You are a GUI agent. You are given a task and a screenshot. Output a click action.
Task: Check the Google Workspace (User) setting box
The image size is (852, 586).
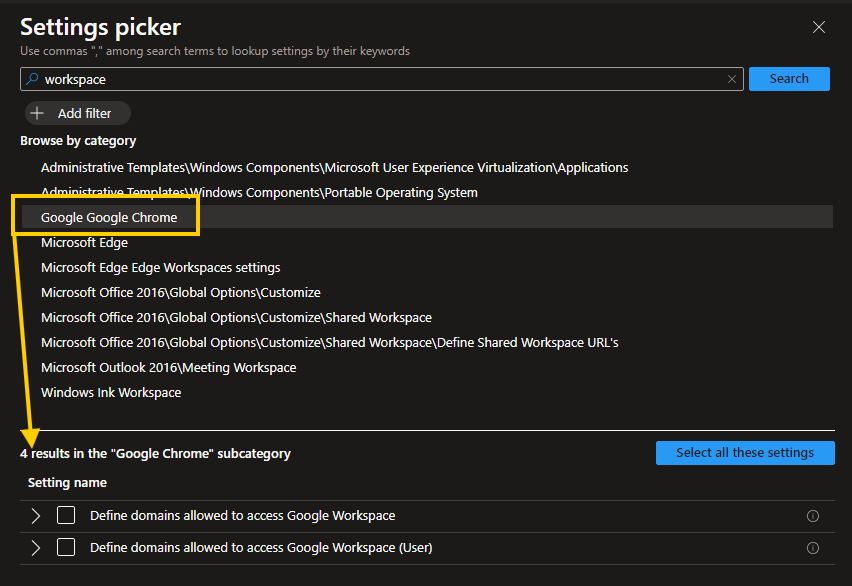[x=66, y=548]
